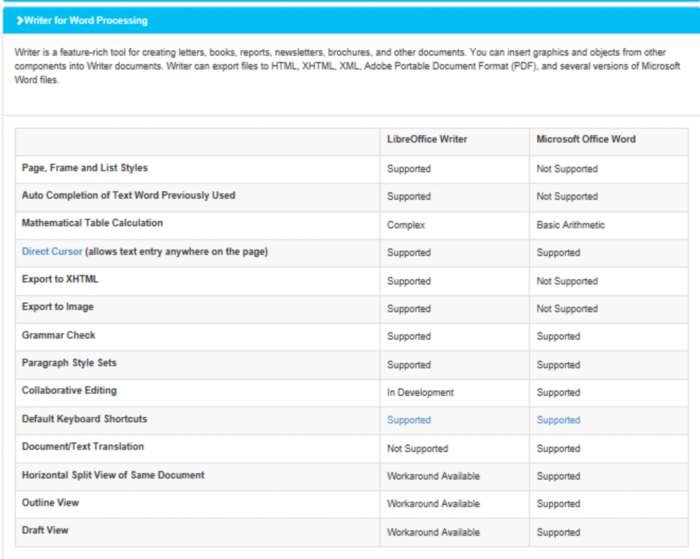Click the LibreOffice Writer column header

coord(427,139)
